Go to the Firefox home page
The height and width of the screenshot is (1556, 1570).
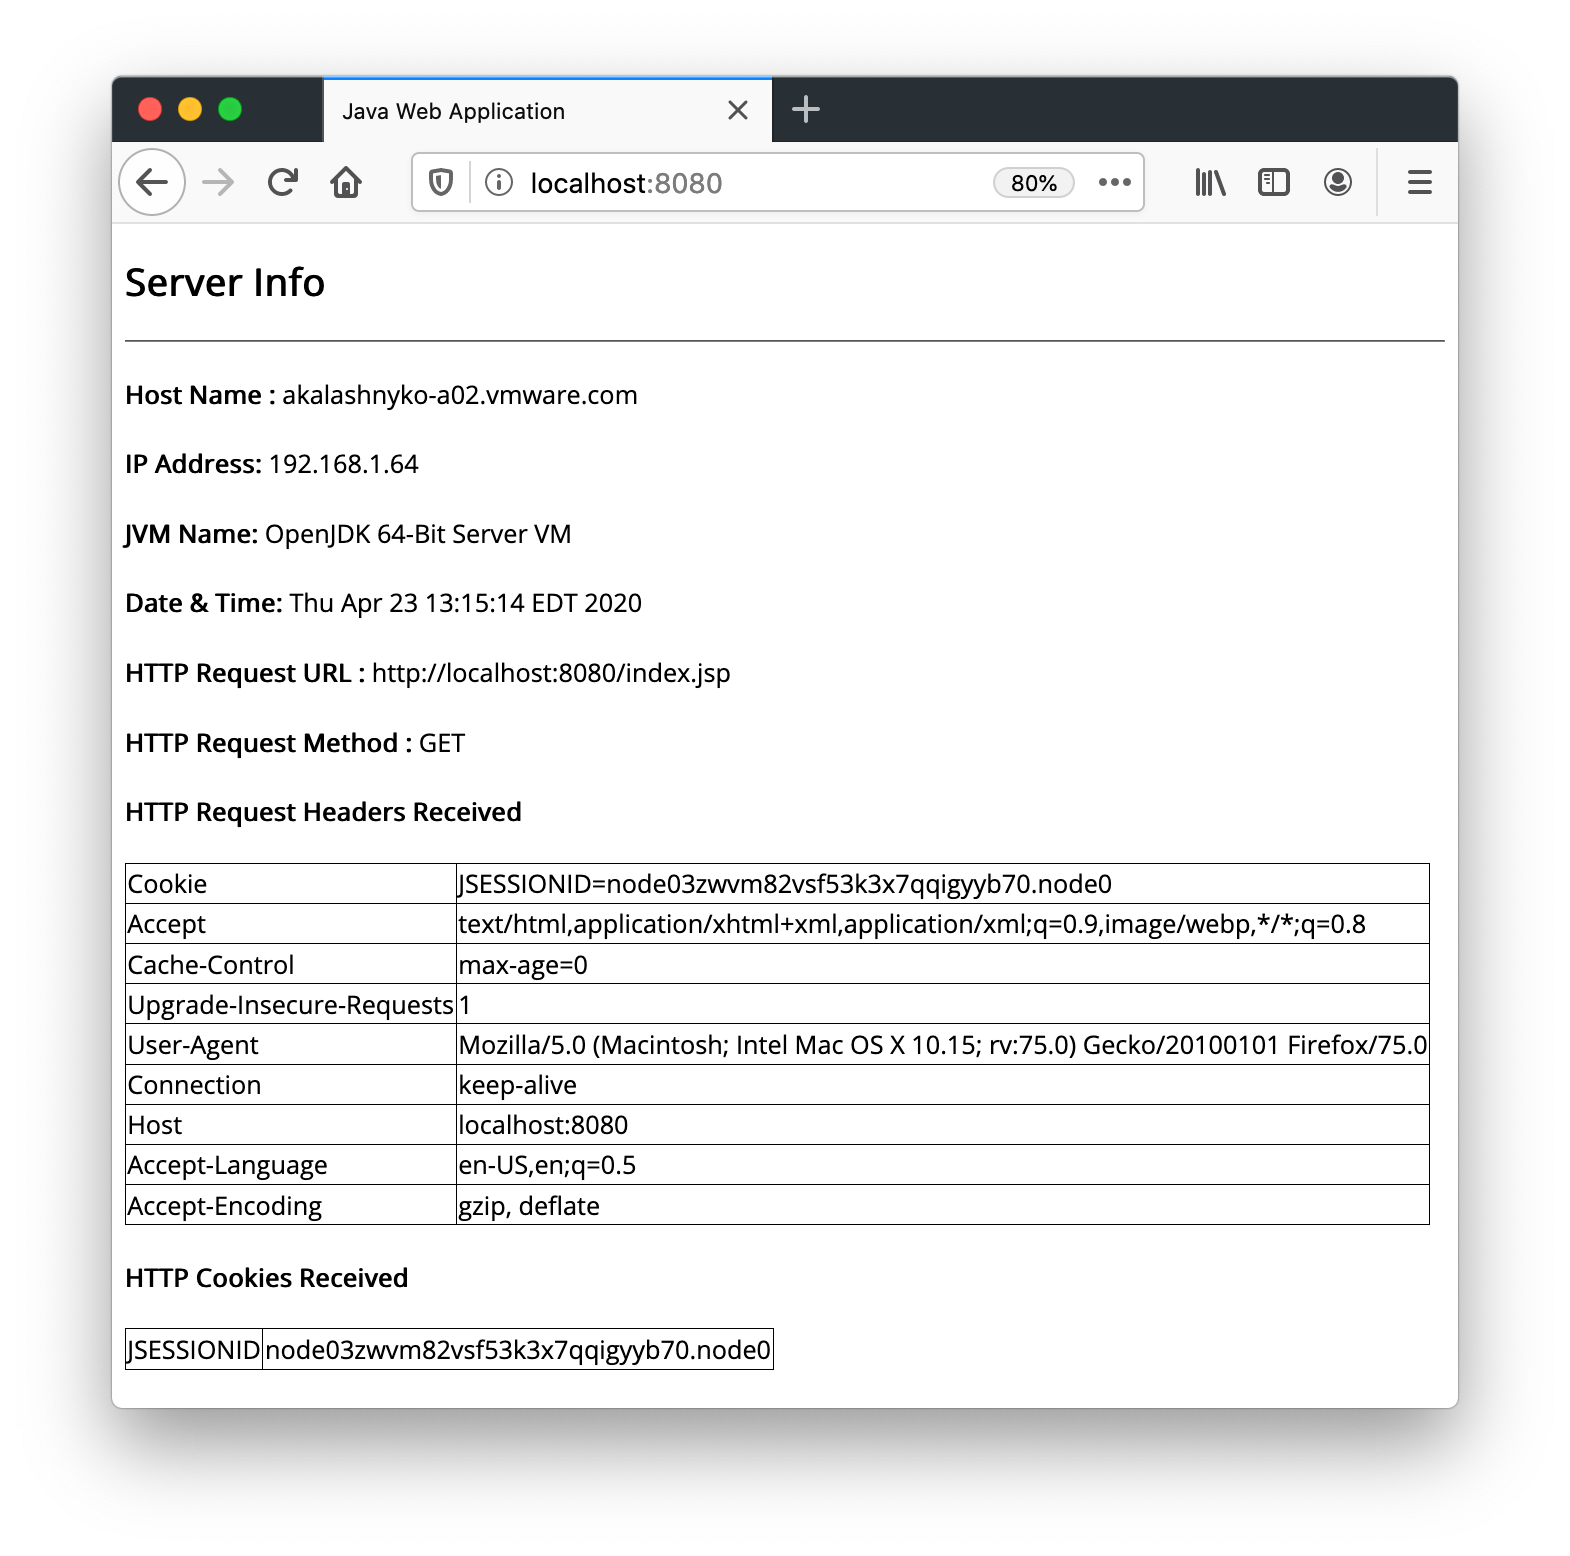[346, 182]
